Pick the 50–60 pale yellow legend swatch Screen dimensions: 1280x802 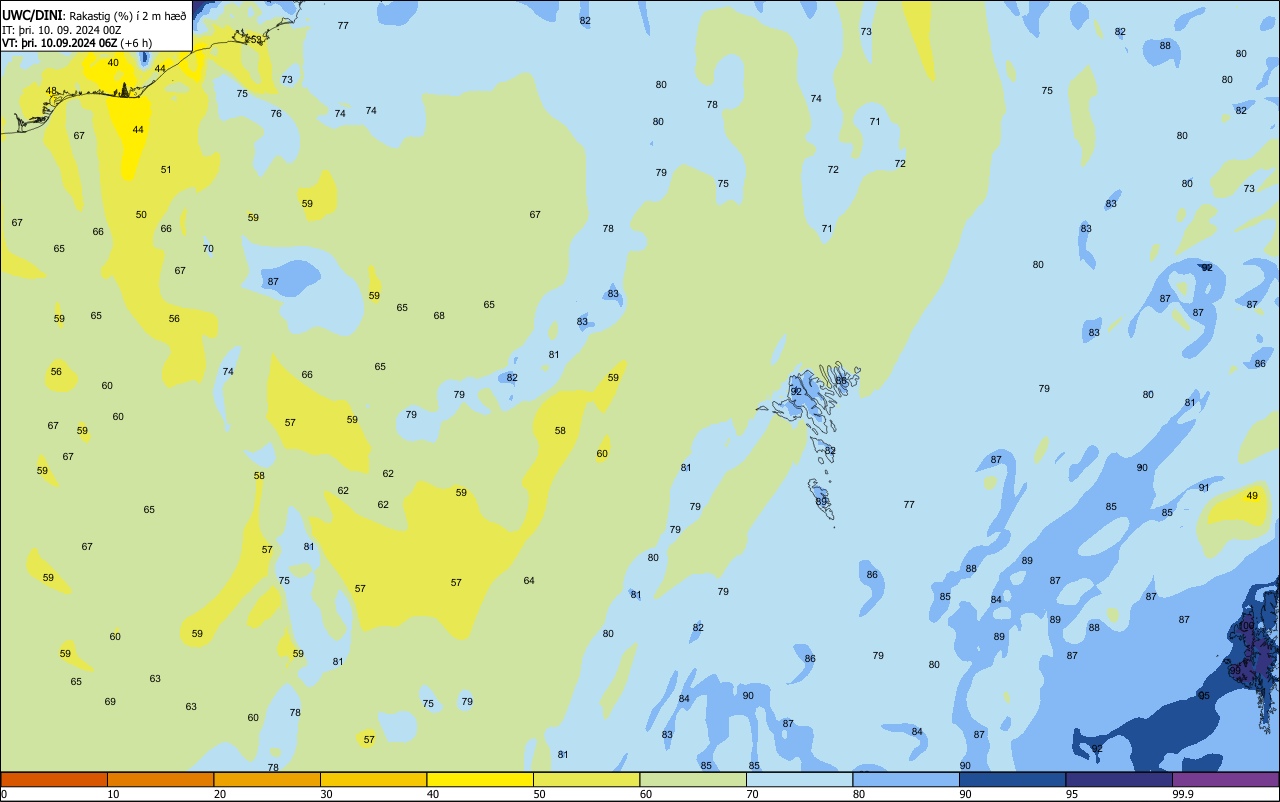pos(586,779)
